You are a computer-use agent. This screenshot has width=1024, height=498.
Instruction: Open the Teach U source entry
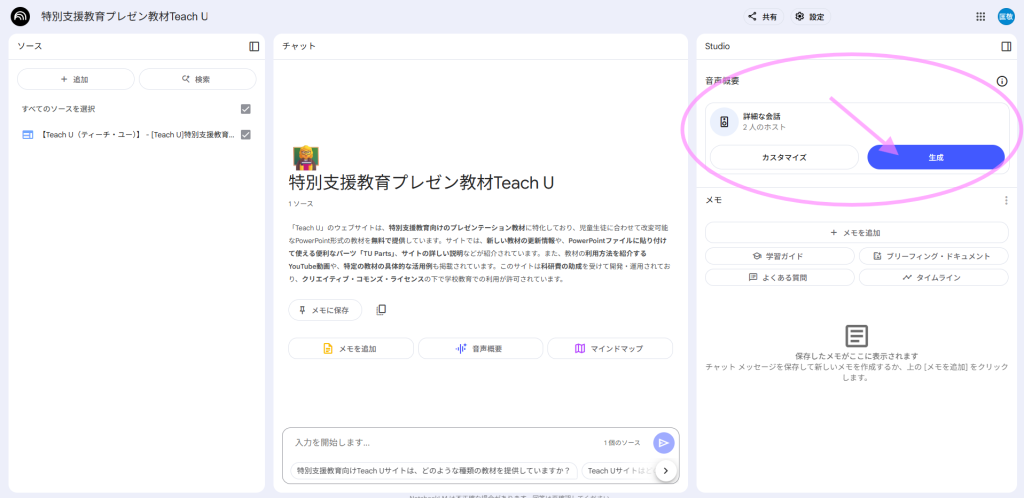tap(137, 135)
